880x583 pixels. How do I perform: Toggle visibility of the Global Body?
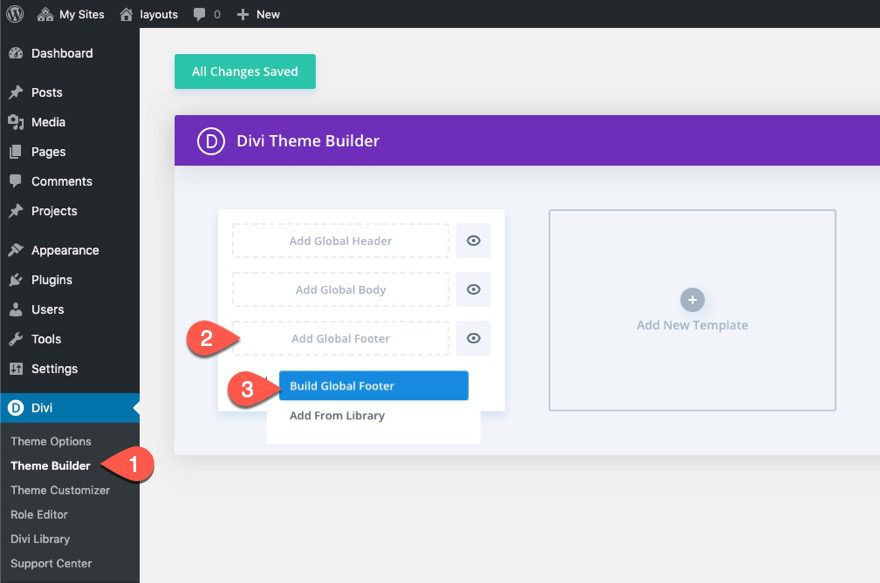pyautogui.click(x=473, y=289)
